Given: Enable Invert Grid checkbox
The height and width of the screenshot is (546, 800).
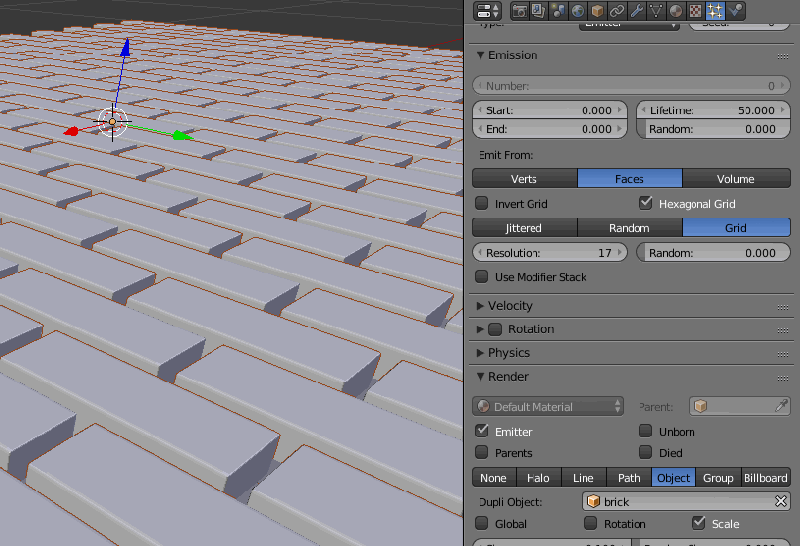Looking at the screenshot, I should (482, 203).
